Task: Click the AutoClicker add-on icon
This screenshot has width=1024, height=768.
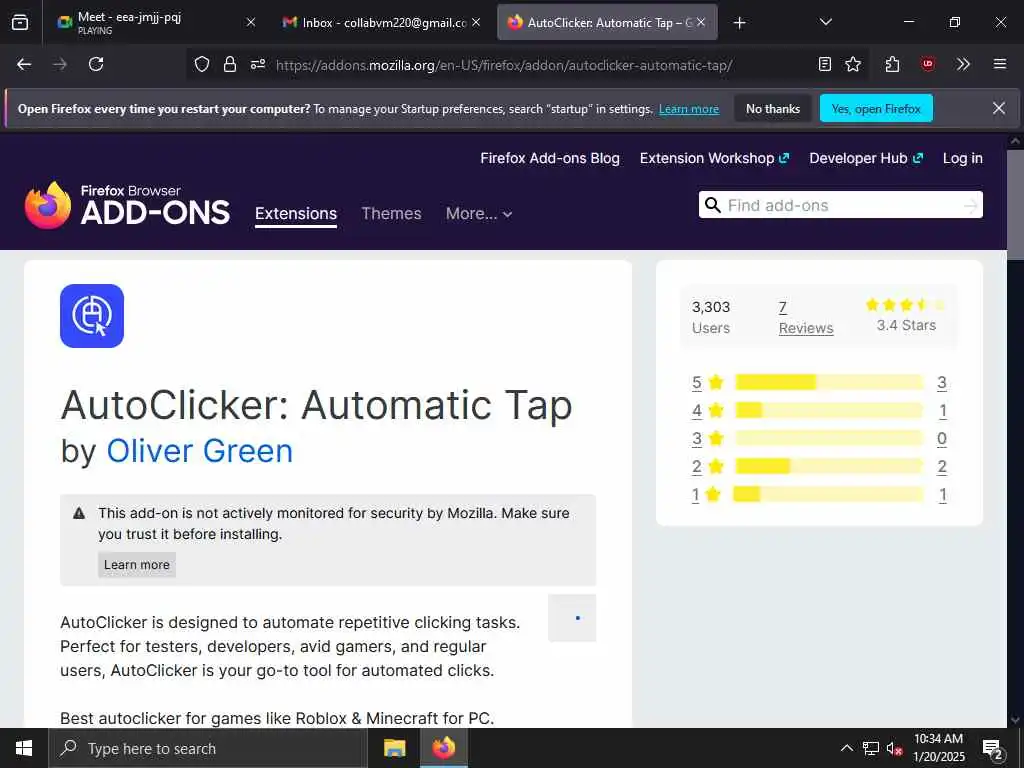Action: pos(92,316)
